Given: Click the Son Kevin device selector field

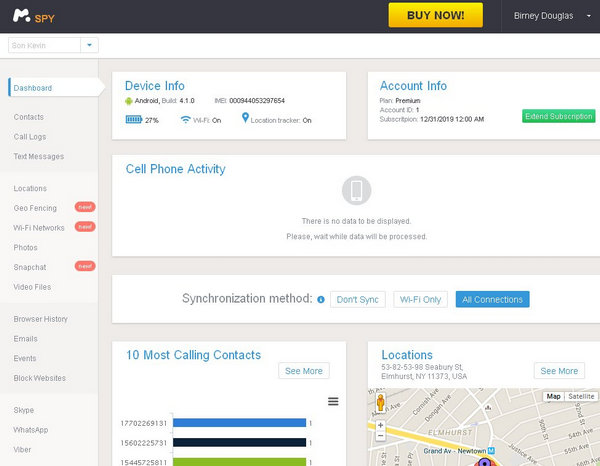Looking at the screenshot, I should pos(44,45).
